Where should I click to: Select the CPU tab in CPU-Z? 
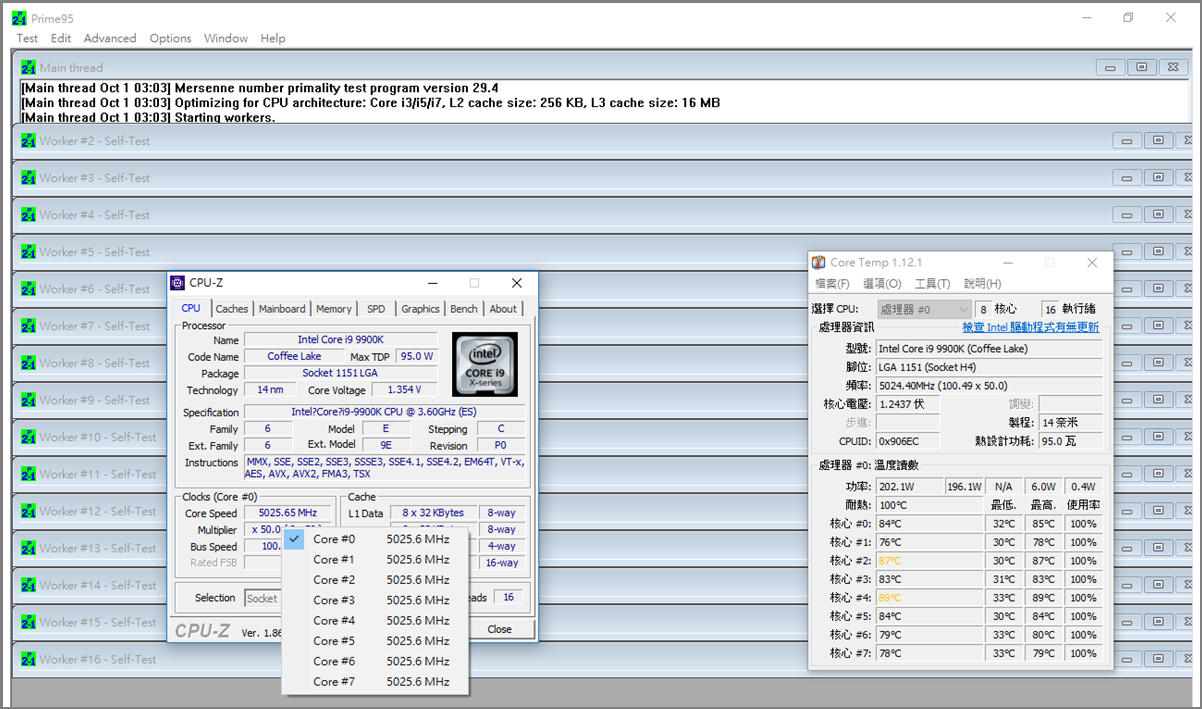click(191, 308)
